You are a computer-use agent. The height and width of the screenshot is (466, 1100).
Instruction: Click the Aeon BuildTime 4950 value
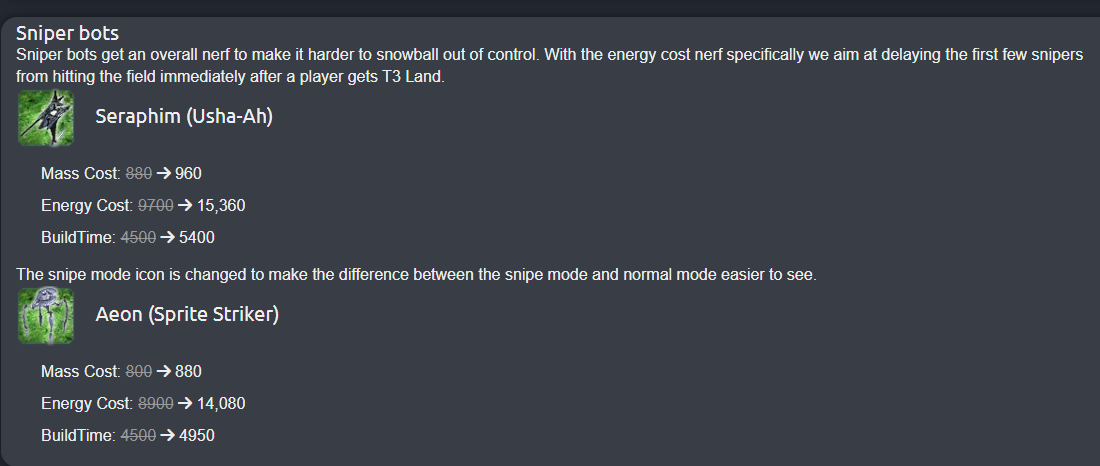click(x=196, y=436)
